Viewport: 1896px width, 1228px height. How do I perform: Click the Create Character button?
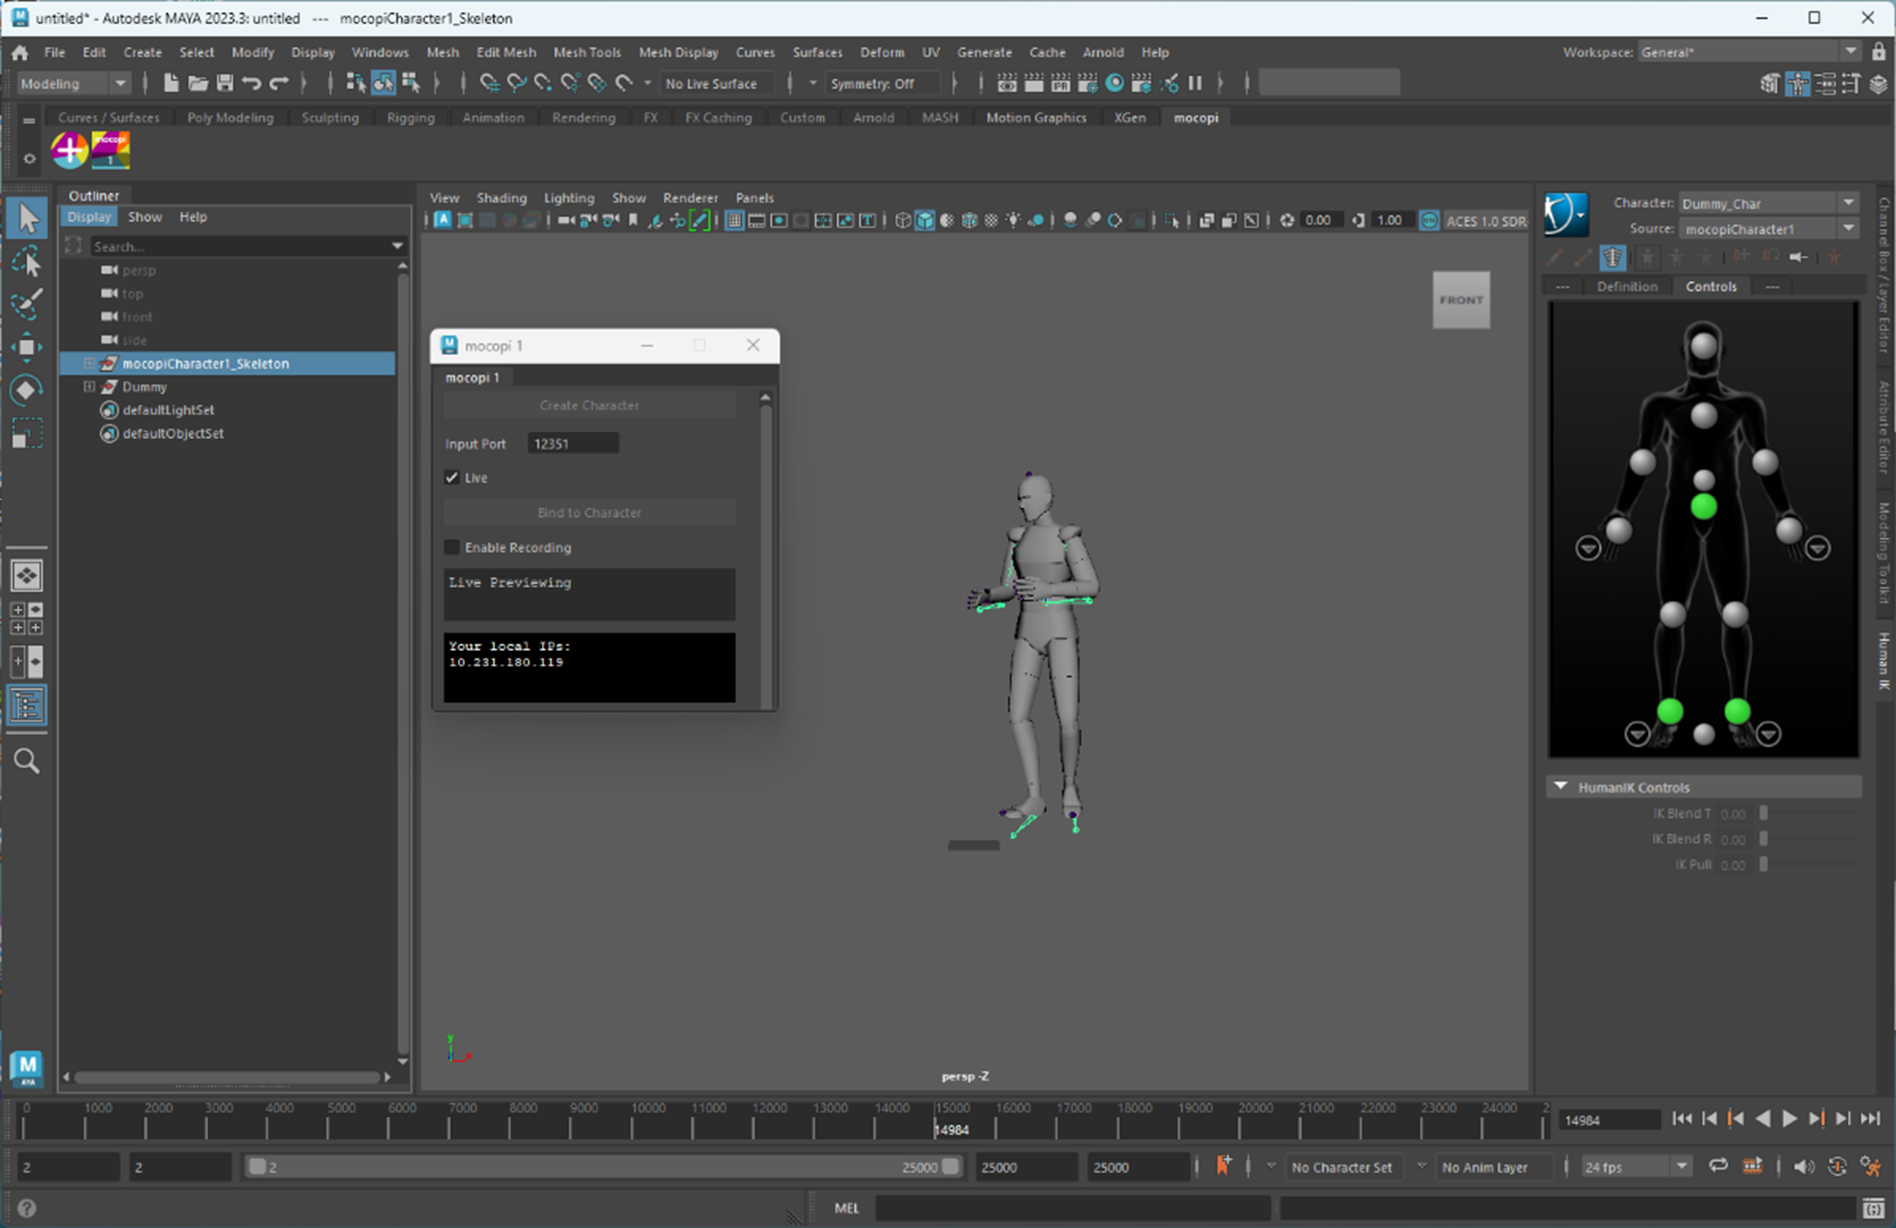[589, 406]
